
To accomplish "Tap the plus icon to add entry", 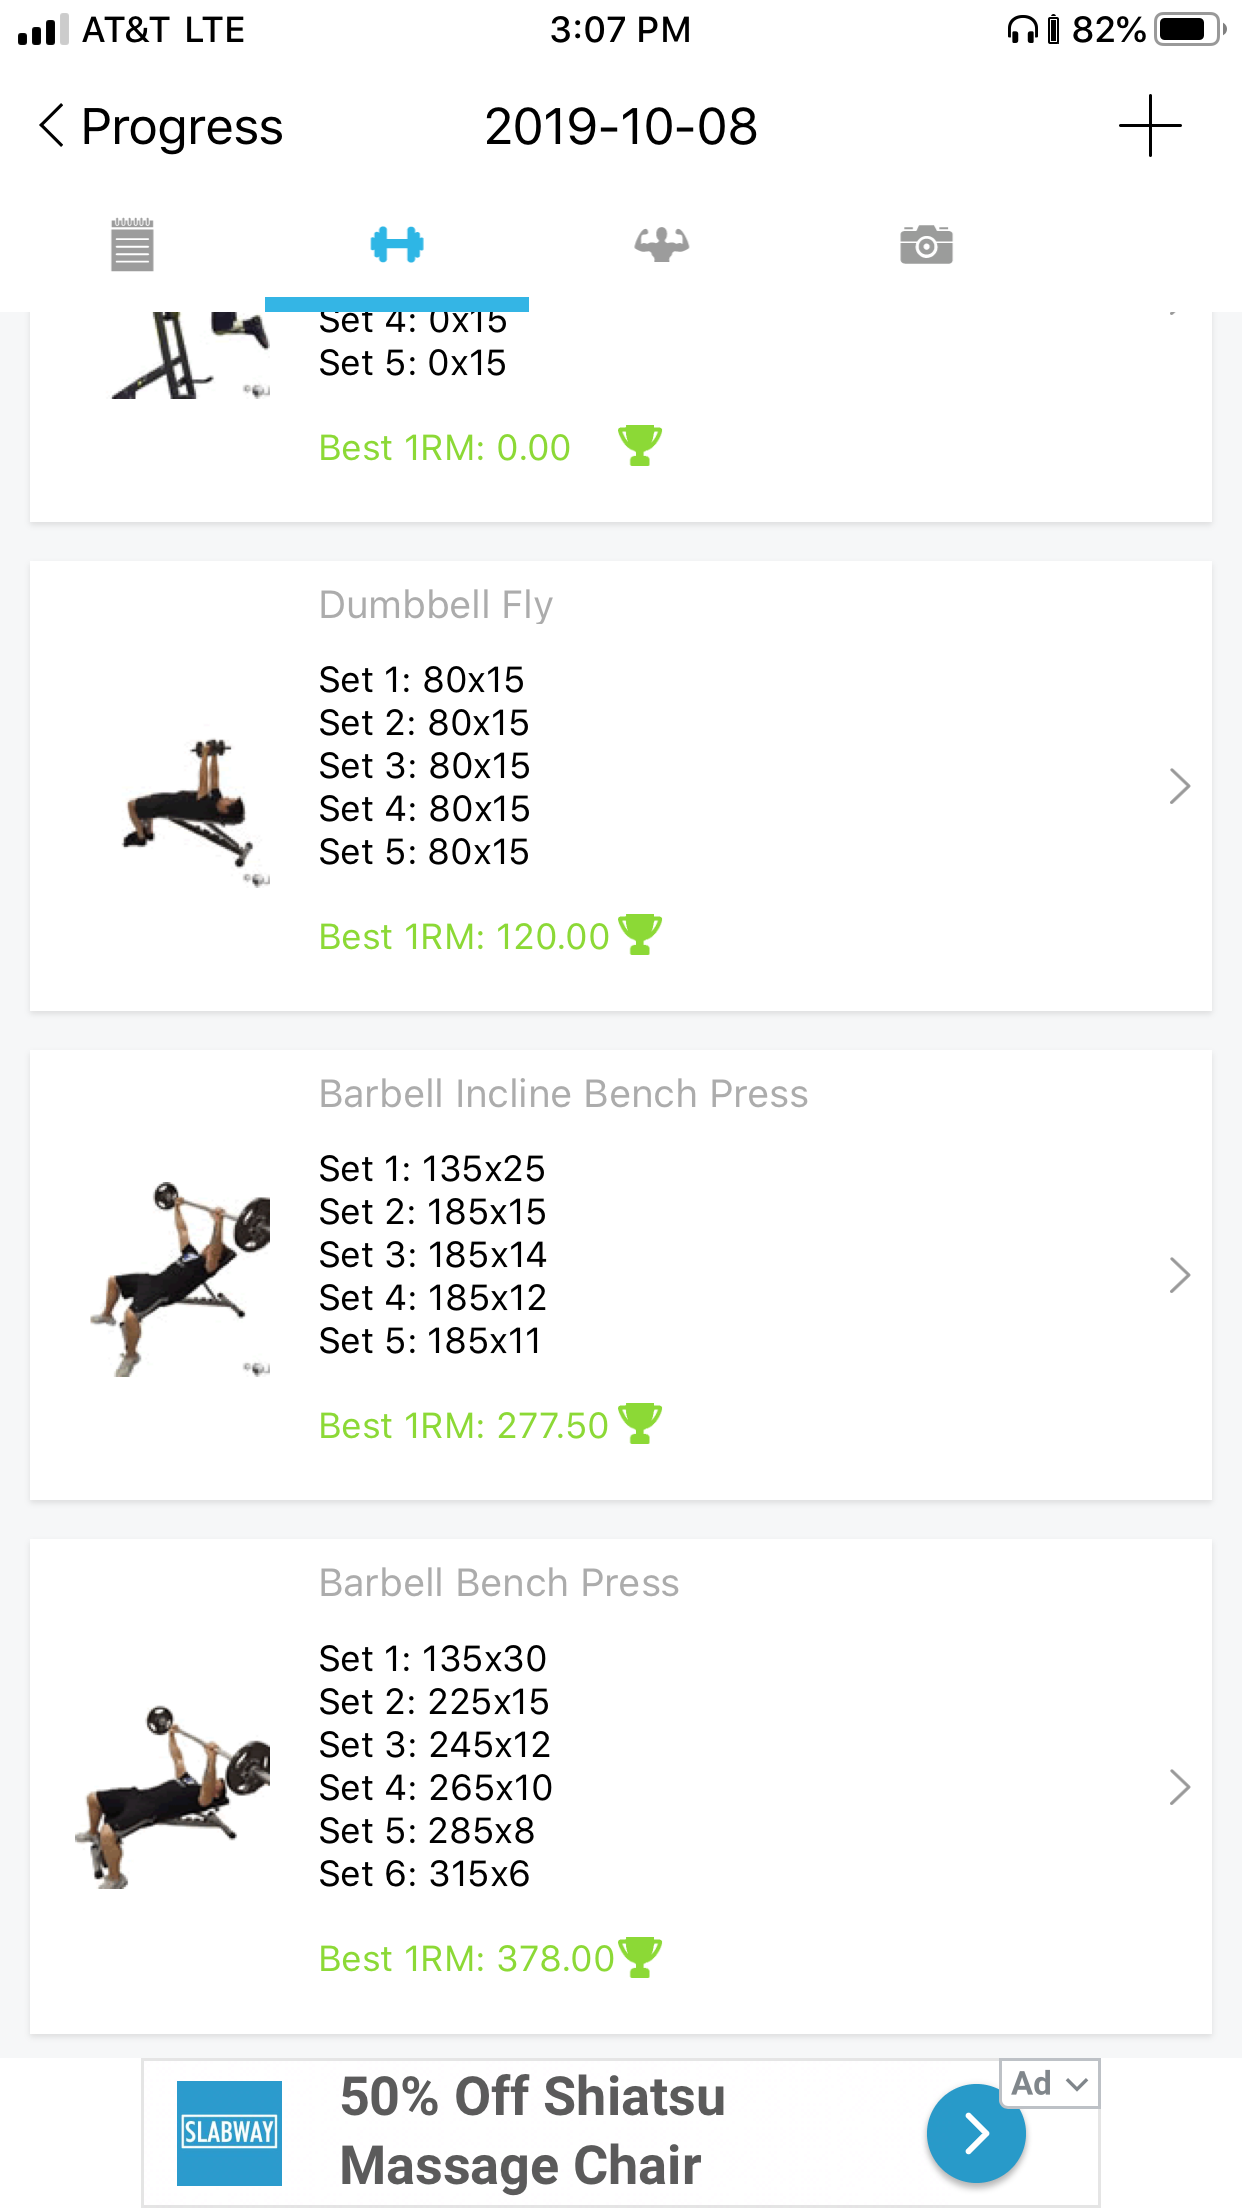I will (x=1150, y=126).
